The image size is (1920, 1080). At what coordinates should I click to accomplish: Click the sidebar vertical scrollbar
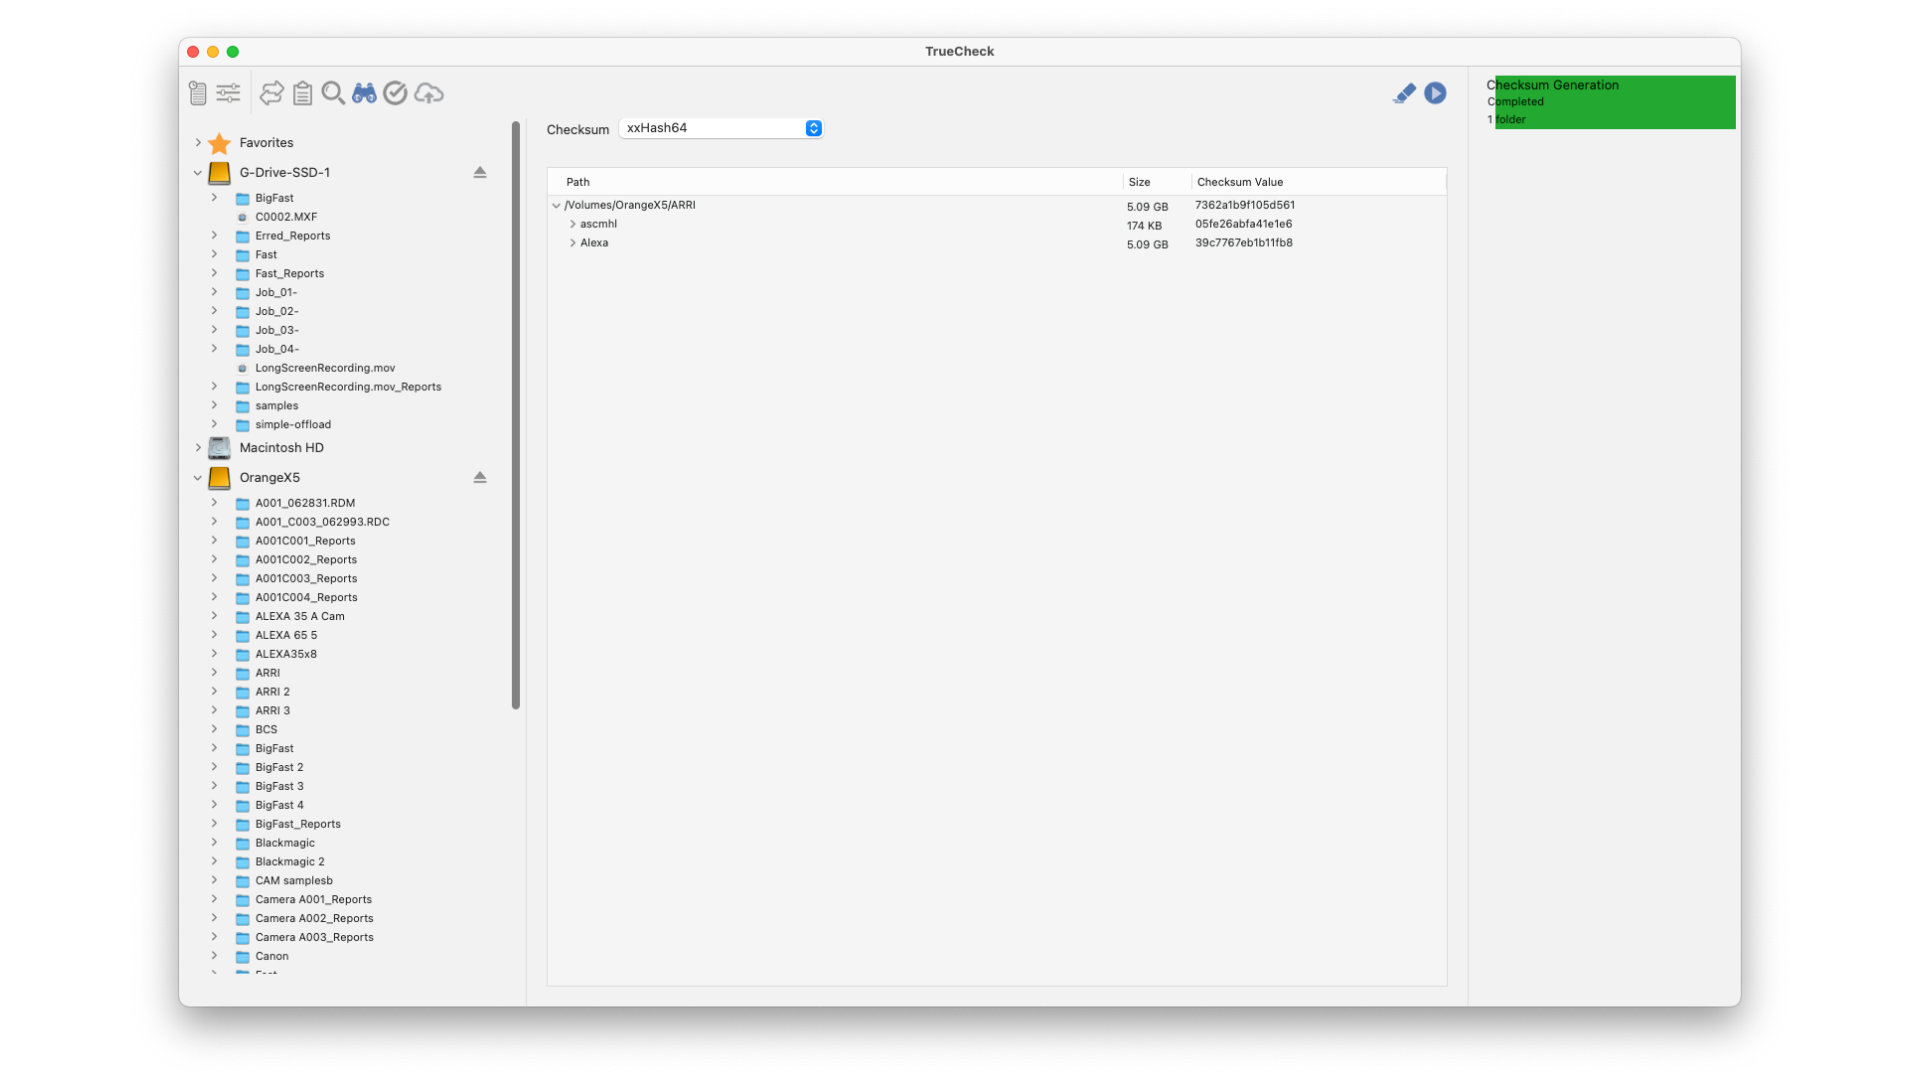pyautogui.click(x=516, y=415)
